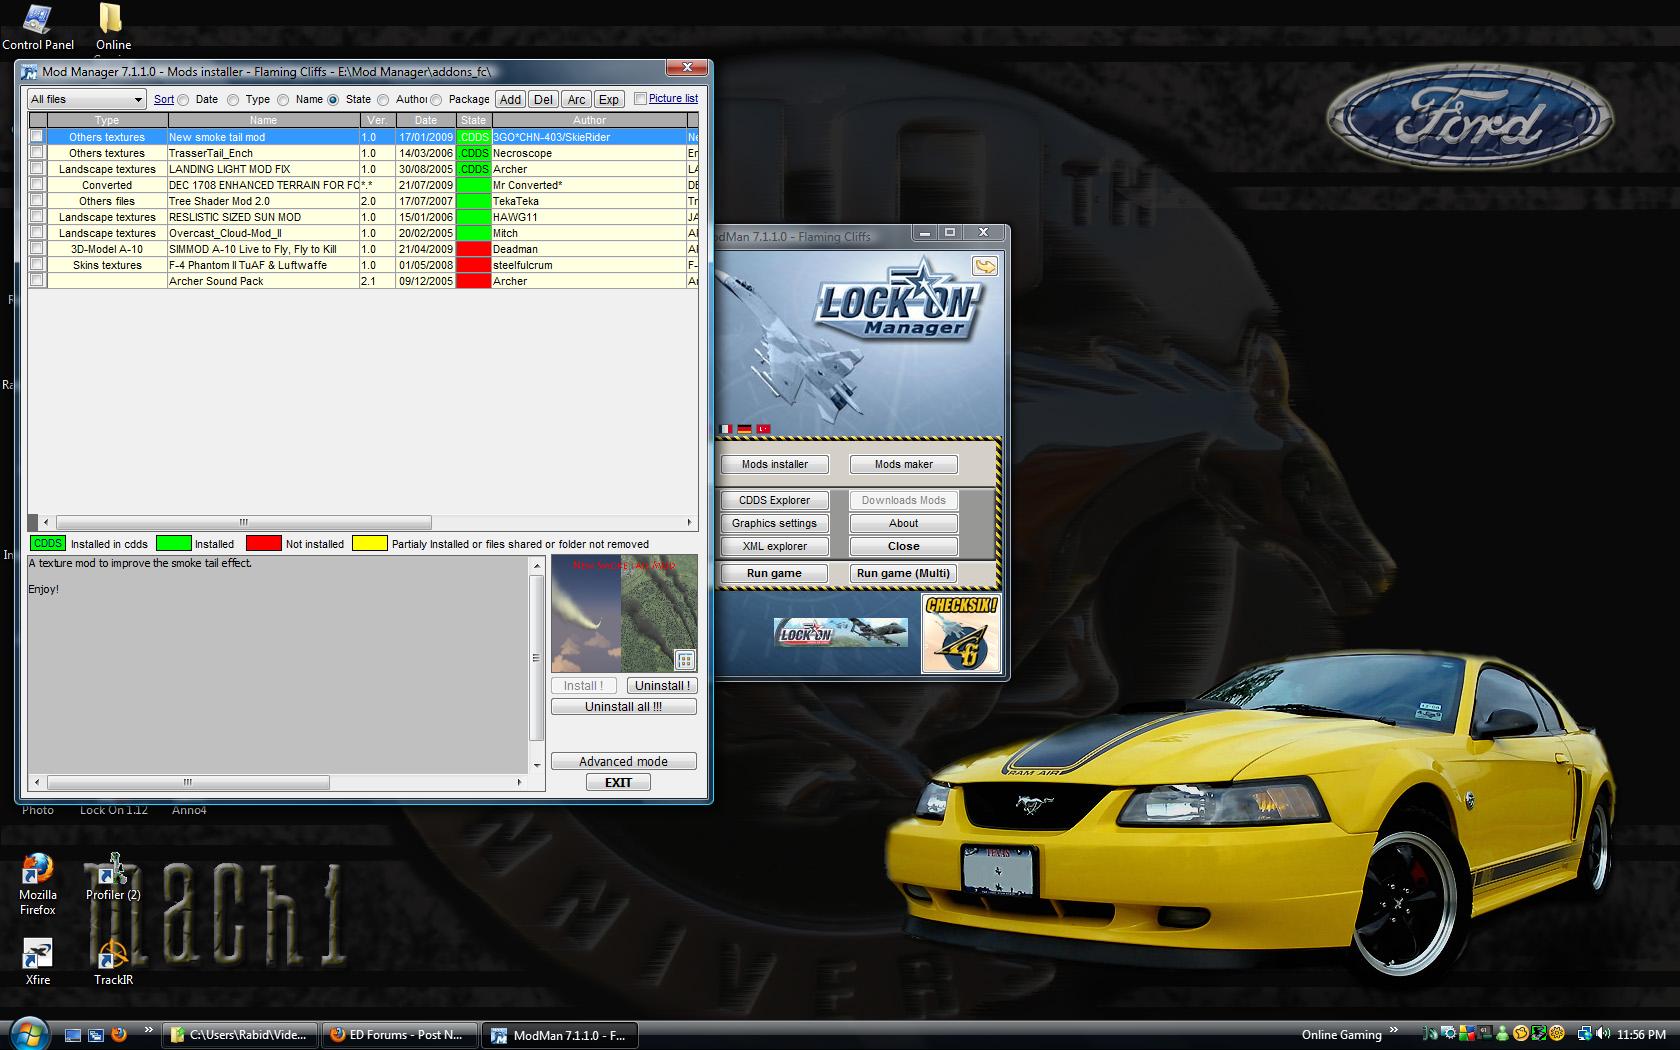
Task: Click the description pane horizontal scrollbar thumb
Action: 187,782
